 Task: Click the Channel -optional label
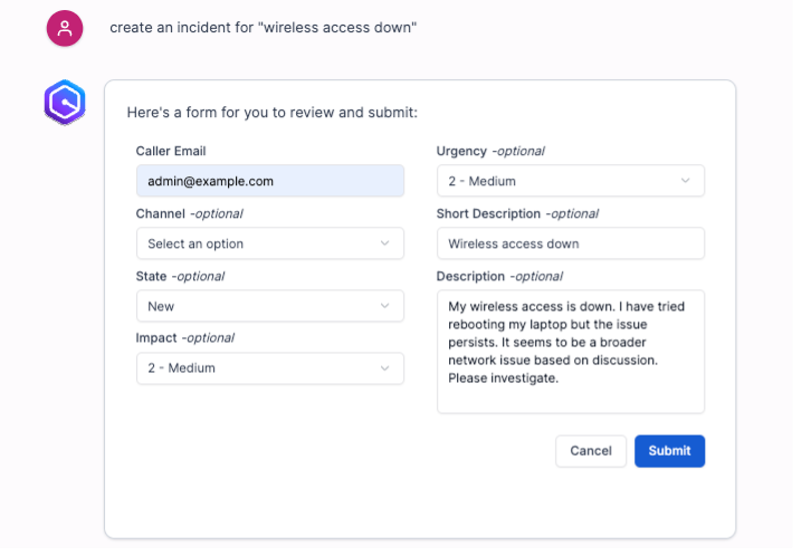(189, 214)
